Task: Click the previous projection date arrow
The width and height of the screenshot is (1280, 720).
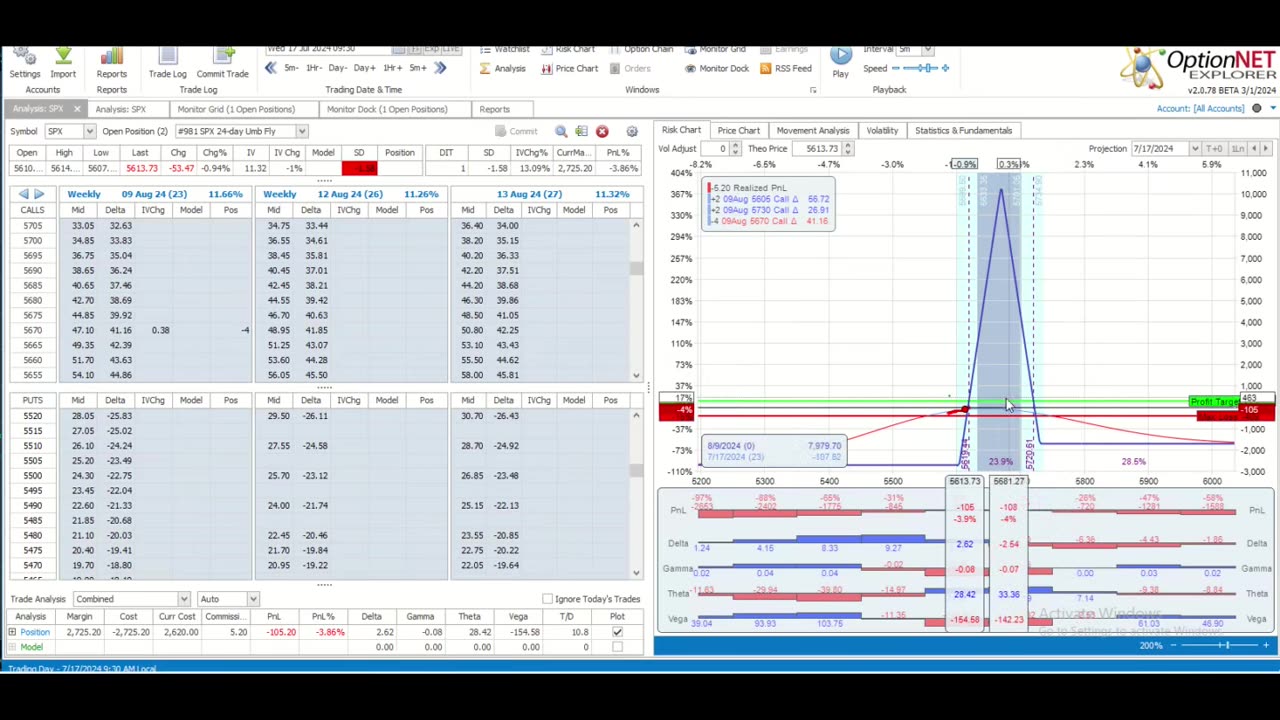Action: (1254, 148)
